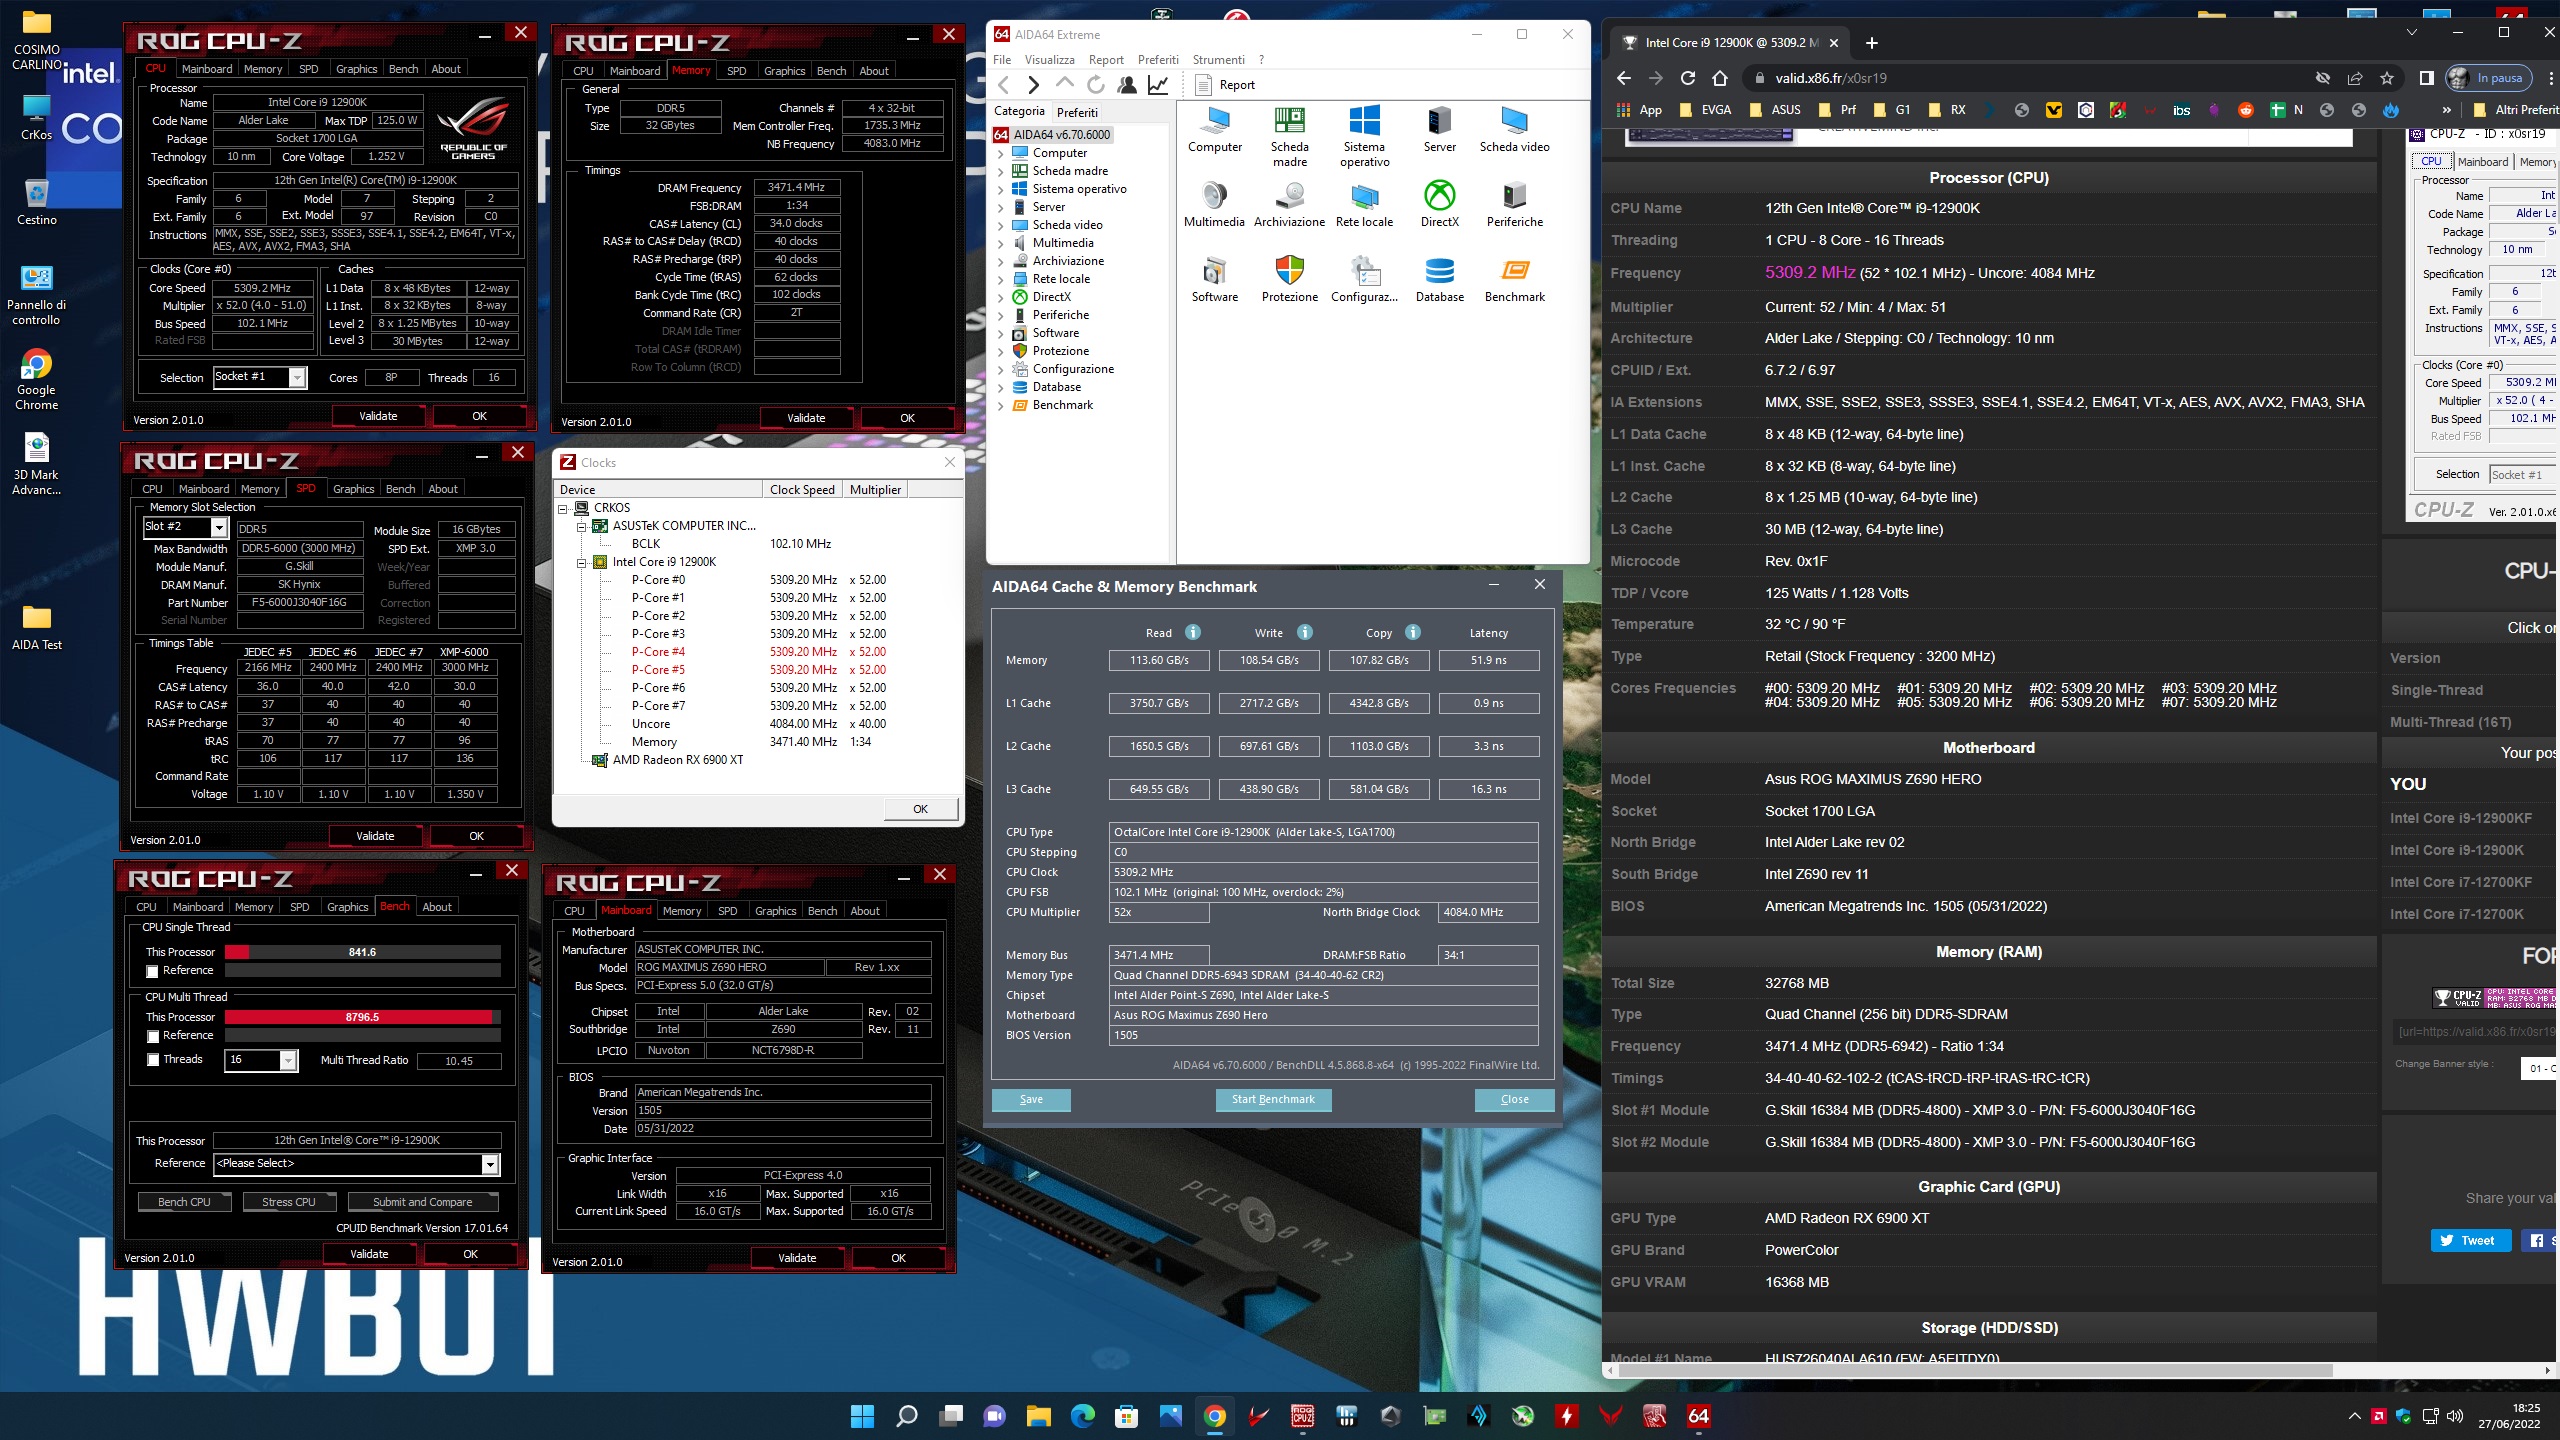
Task: Expand Computer node in AIDA64 tree
Action: pos(1001,153)
